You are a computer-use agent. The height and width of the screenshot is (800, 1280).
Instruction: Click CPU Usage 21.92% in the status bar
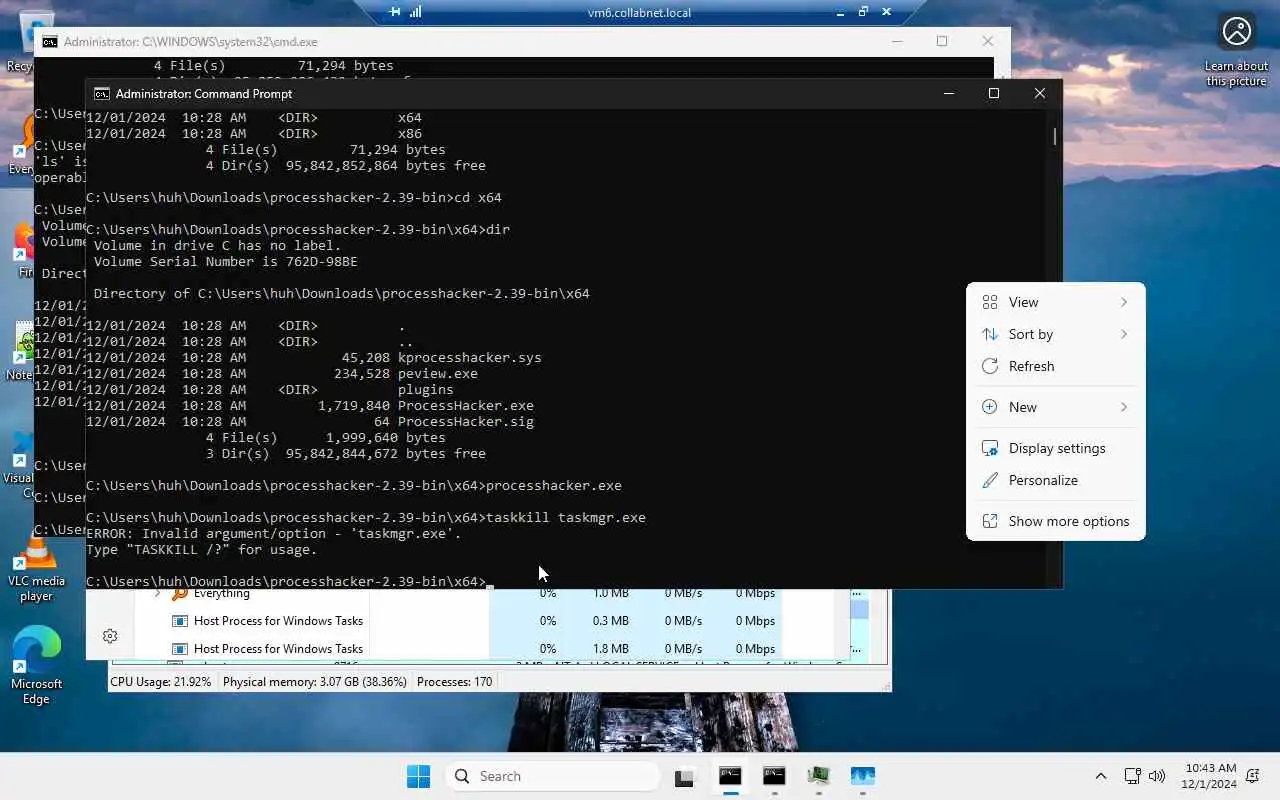coord(161,682)
